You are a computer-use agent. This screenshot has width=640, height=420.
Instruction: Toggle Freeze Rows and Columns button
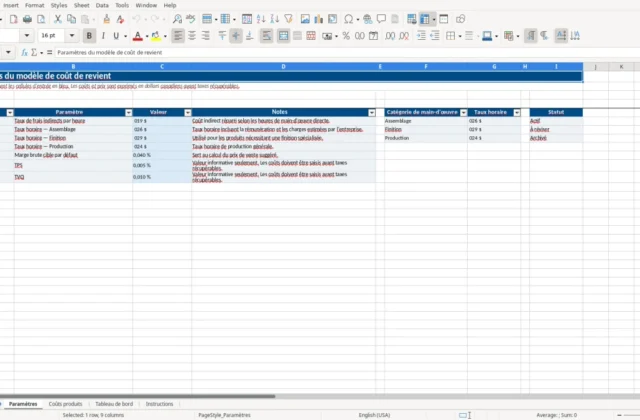pyautogui.click(x=425, y=19)
